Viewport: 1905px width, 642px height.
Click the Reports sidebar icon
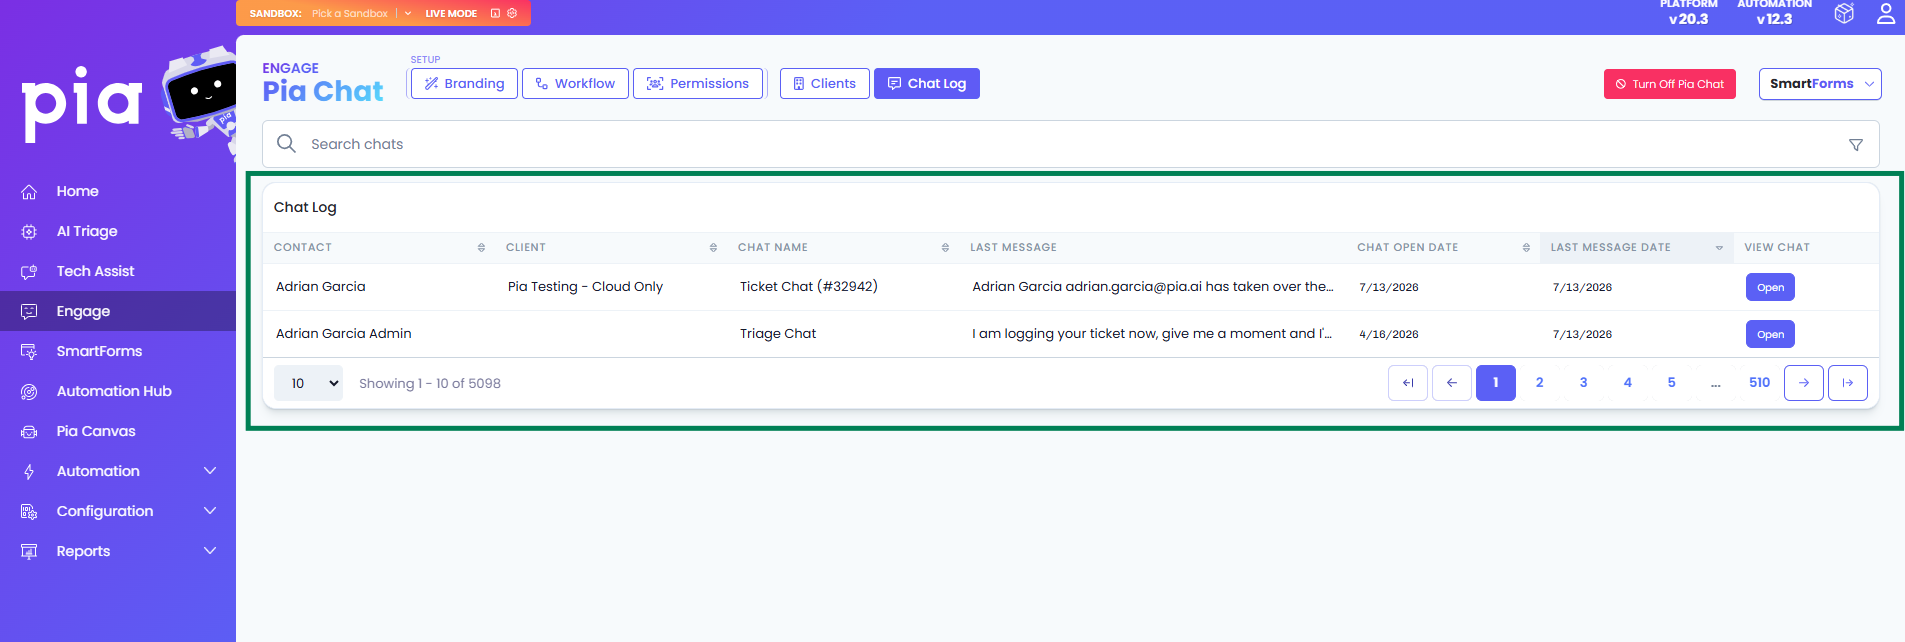(29, 551)
